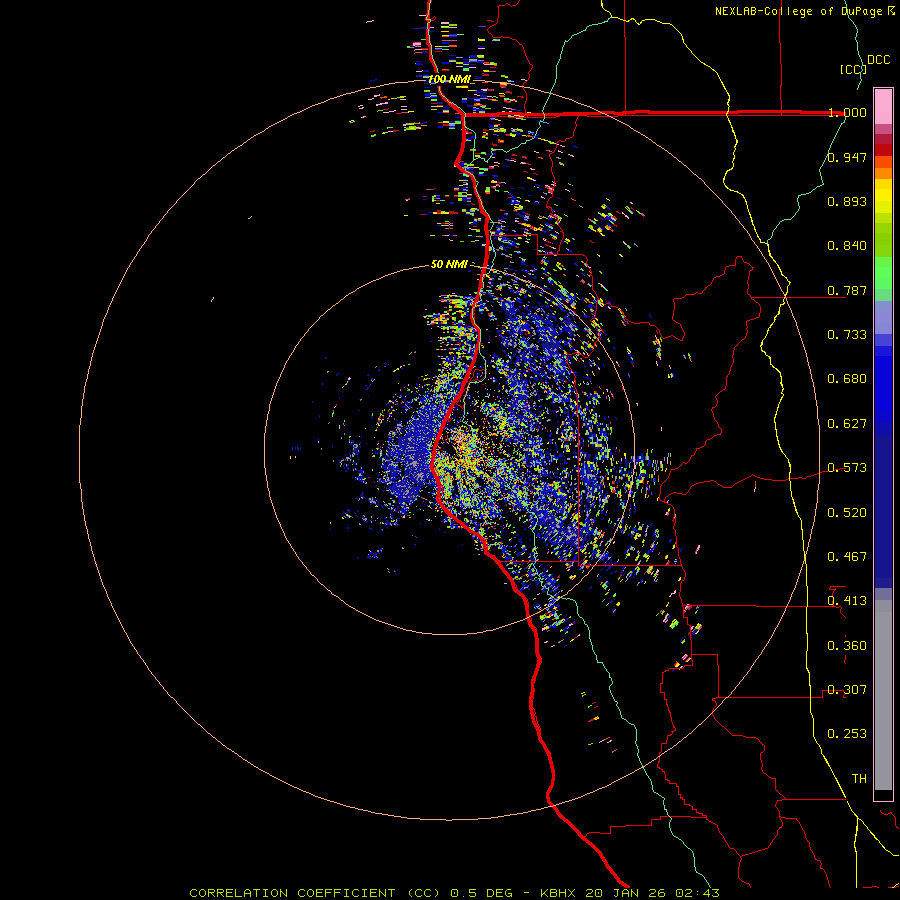
Task: Select the 1.000 scale value
Action: tap(847, 112)
